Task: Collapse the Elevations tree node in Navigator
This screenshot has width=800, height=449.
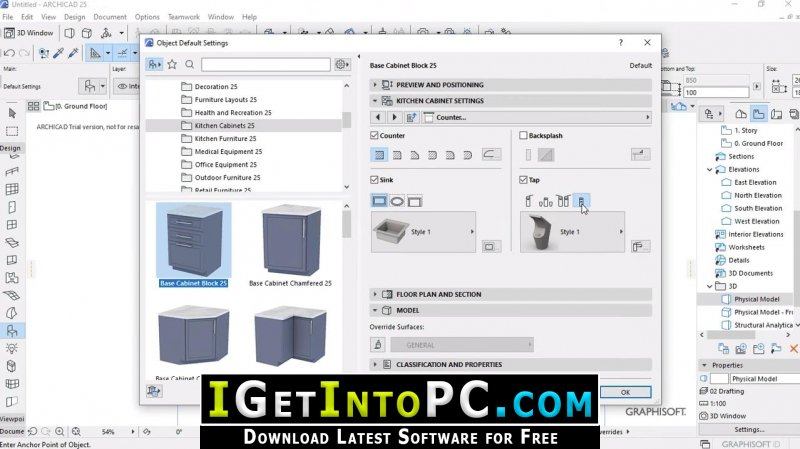Action: point(709,169)
